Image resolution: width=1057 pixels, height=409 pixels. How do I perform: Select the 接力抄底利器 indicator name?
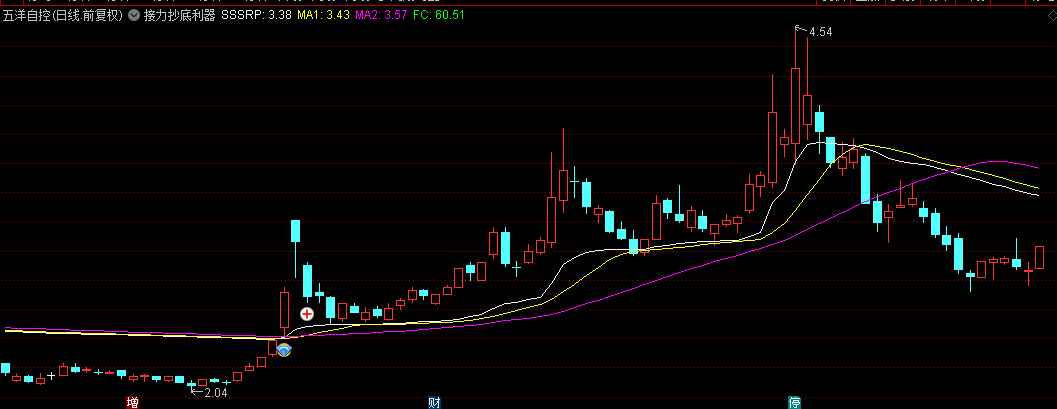pos(179,14)
